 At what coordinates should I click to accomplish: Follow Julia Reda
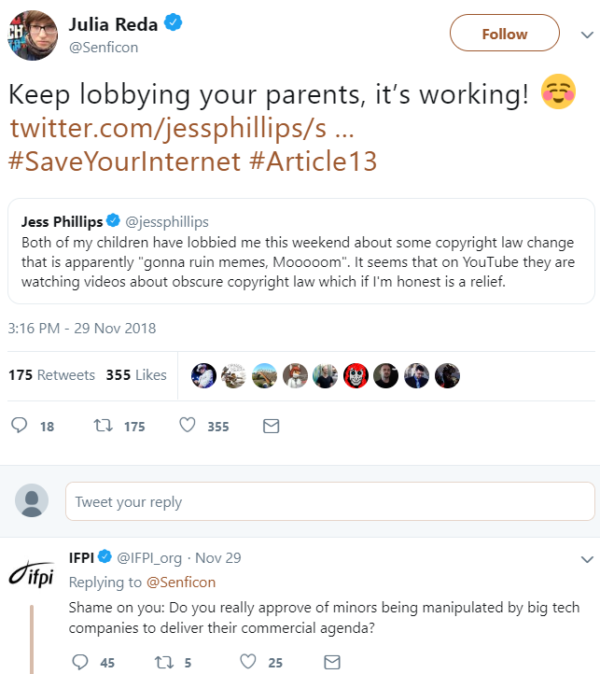pyautogui.click(x=504, y=33)
